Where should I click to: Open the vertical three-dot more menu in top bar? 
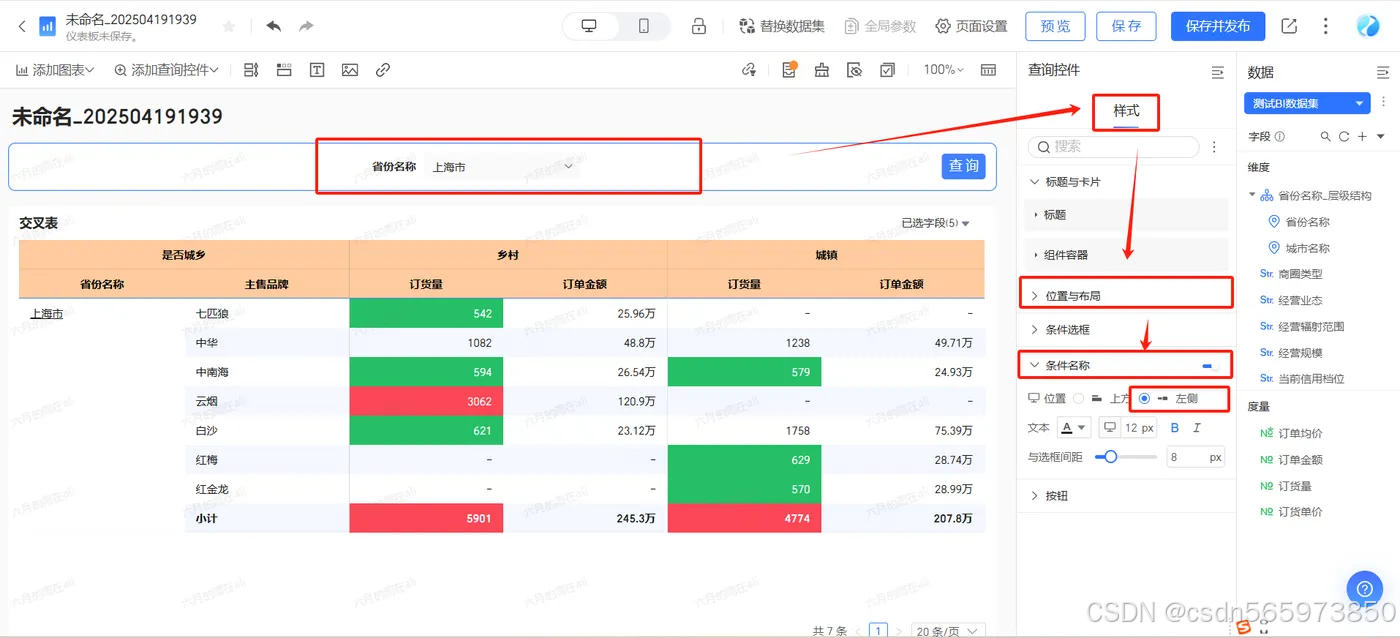click(x=1326, y=26)
